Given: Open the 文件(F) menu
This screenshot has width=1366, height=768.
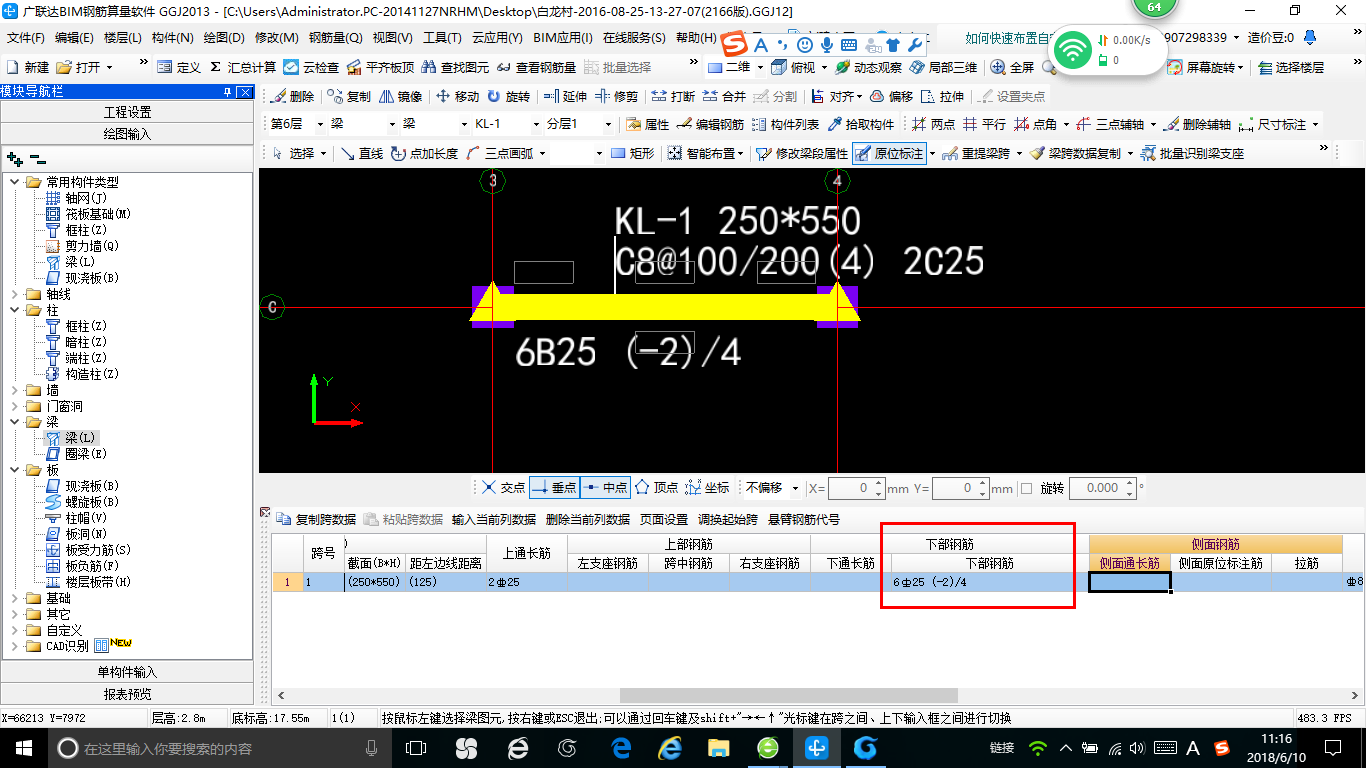Looking at the screenshot, I should tap(26, 38).
